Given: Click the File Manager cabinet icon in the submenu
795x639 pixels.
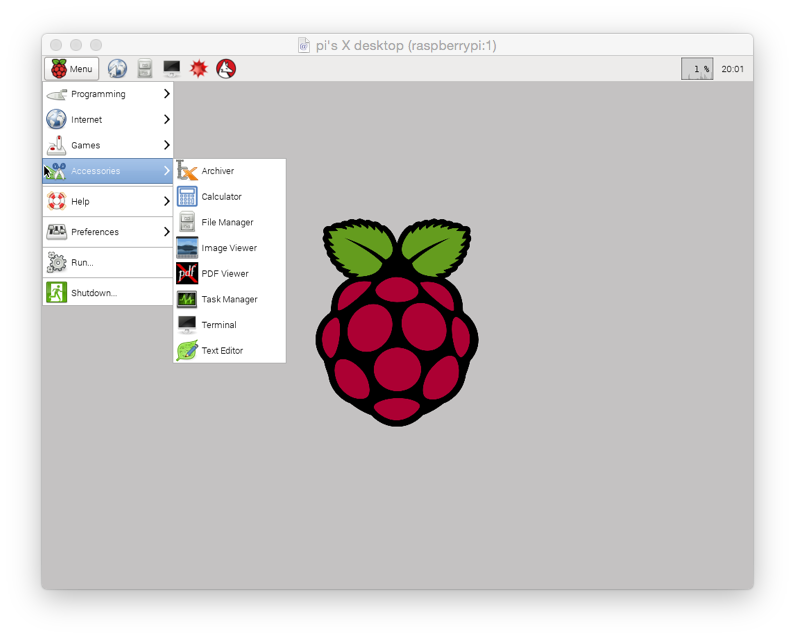Looking at the screenshot, I should tap(187, 222).
